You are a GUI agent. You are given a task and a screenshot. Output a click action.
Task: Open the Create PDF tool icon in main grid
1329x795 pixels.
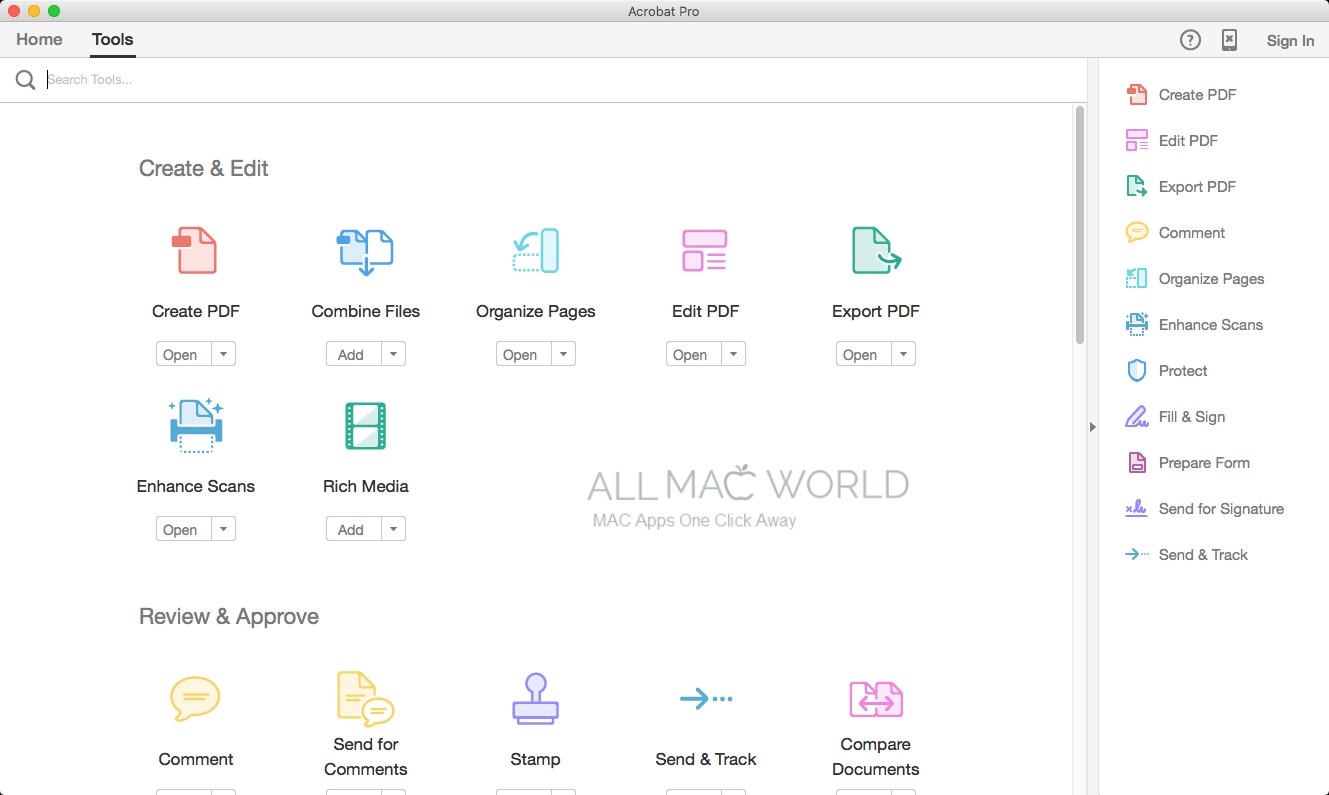(195, 250)
